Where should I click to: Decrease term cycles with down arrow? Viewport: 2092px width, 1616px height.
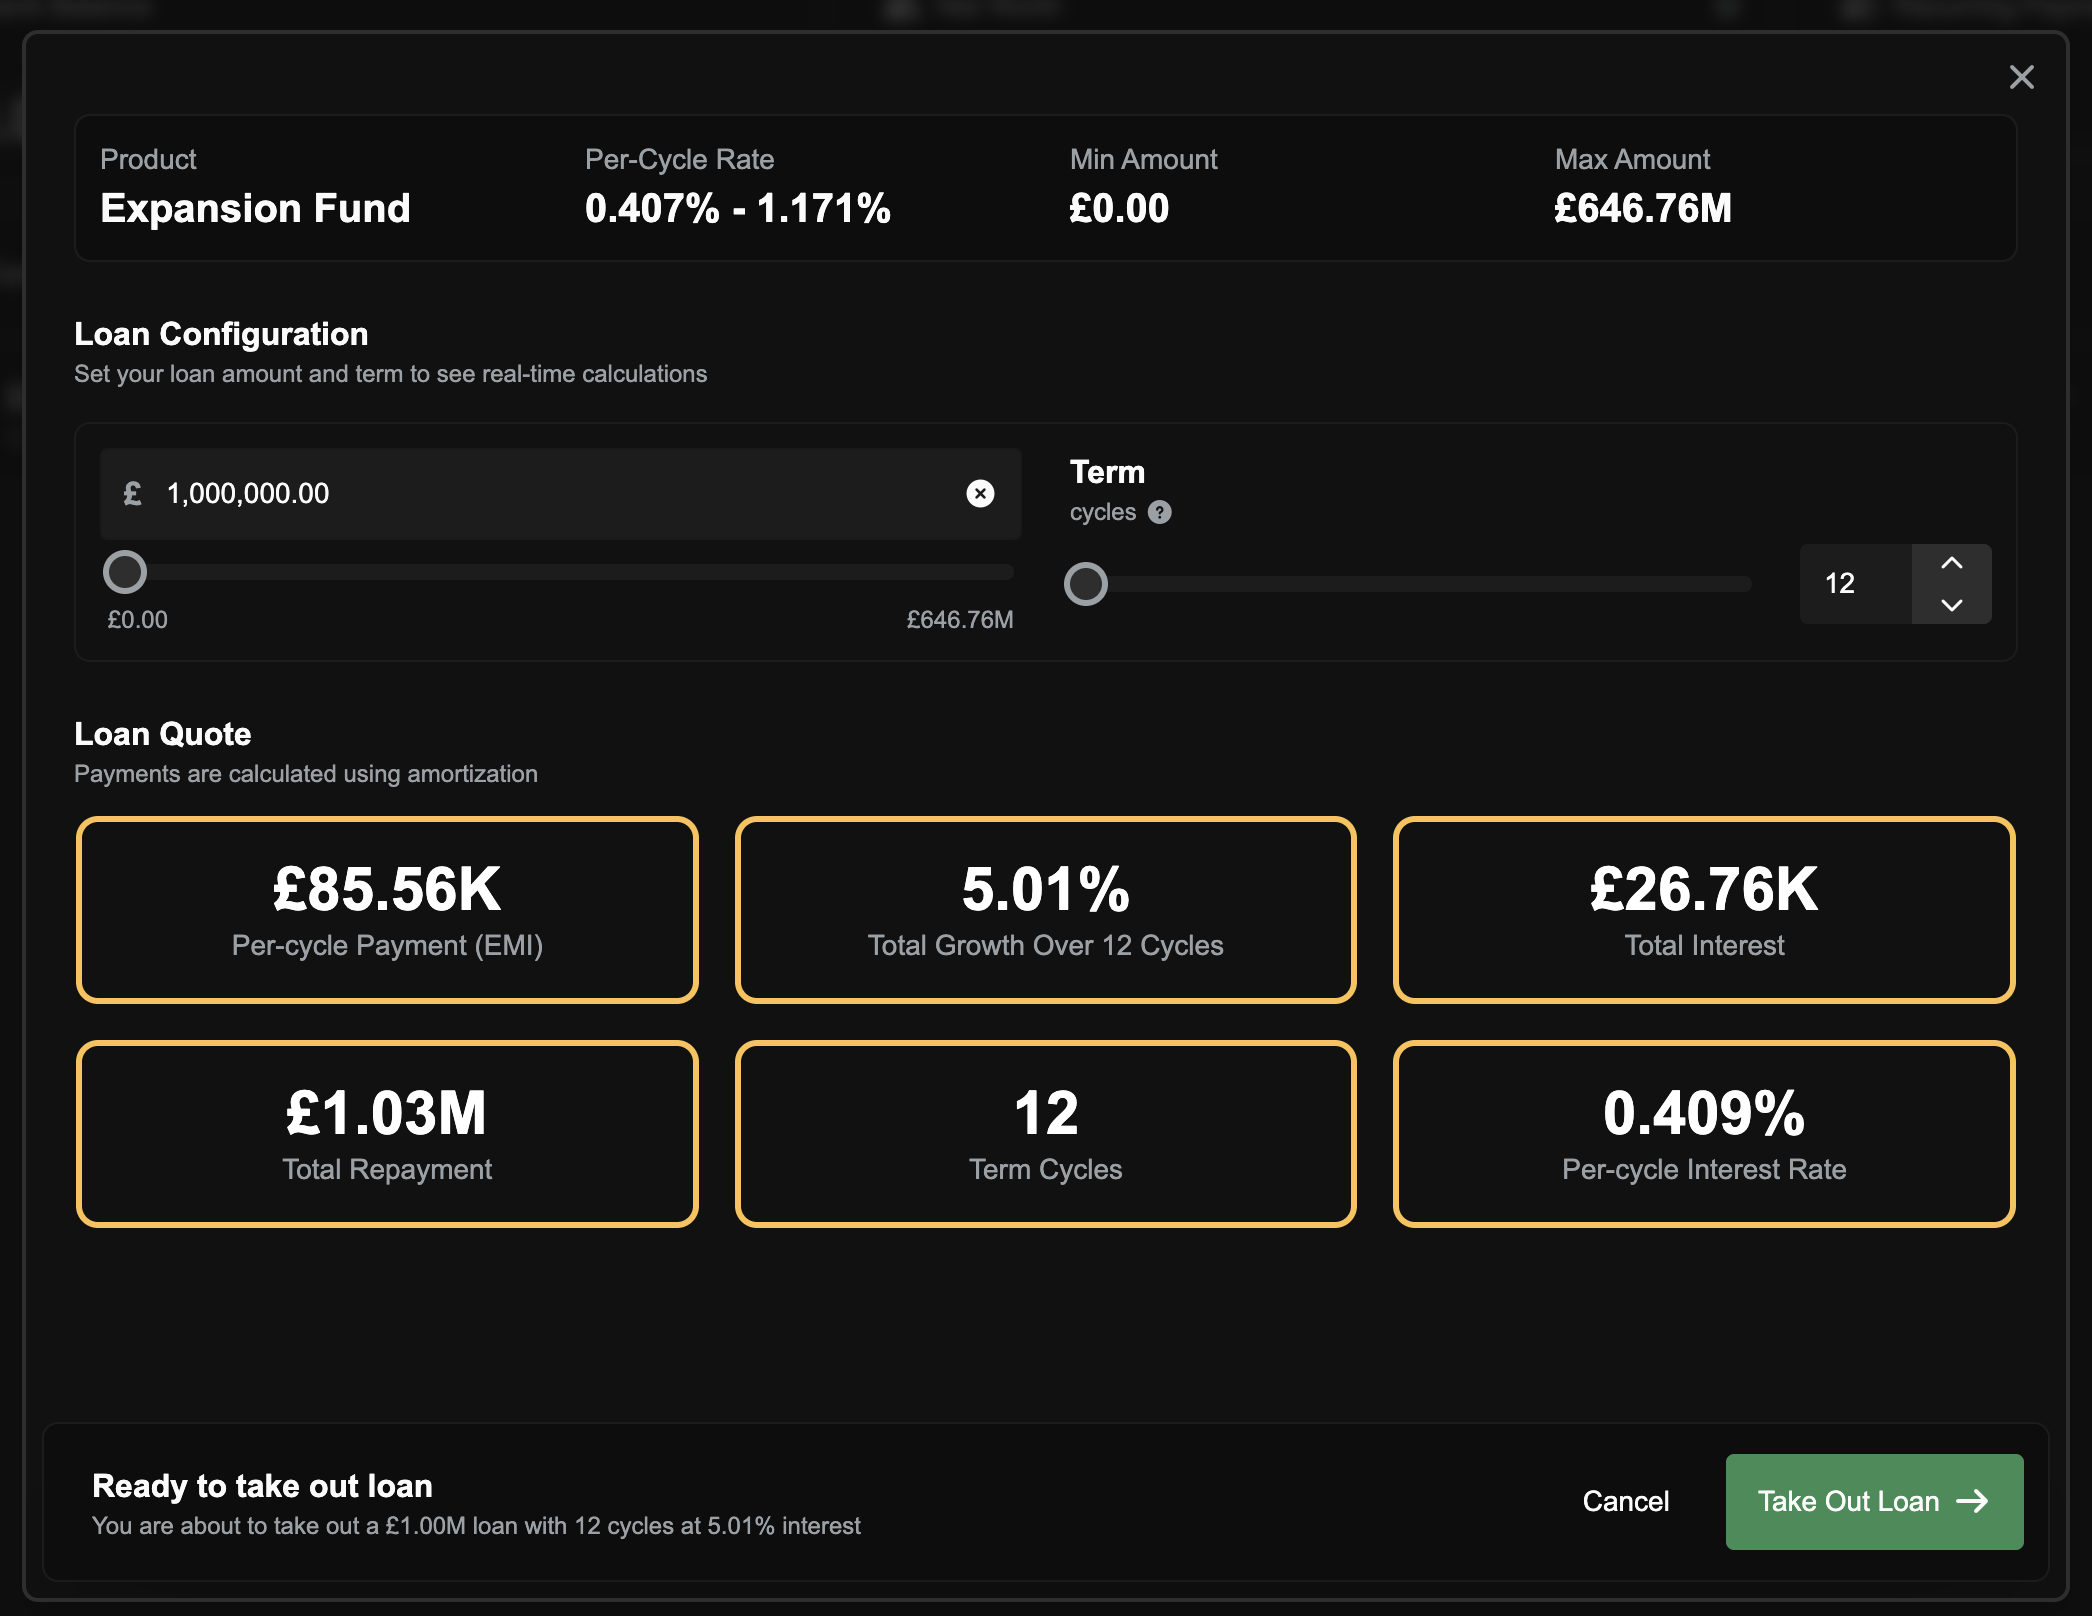(x=1951, y=605)
